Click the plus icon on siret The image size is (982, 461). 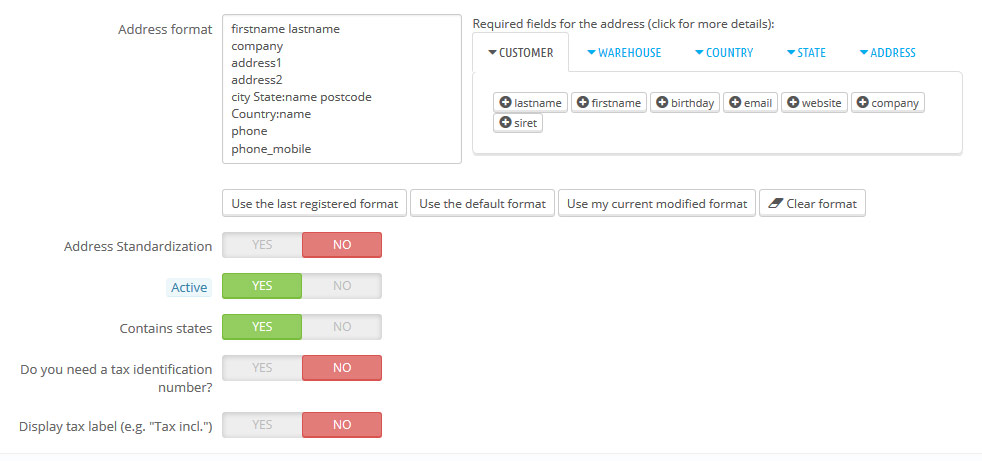(505, 123)
